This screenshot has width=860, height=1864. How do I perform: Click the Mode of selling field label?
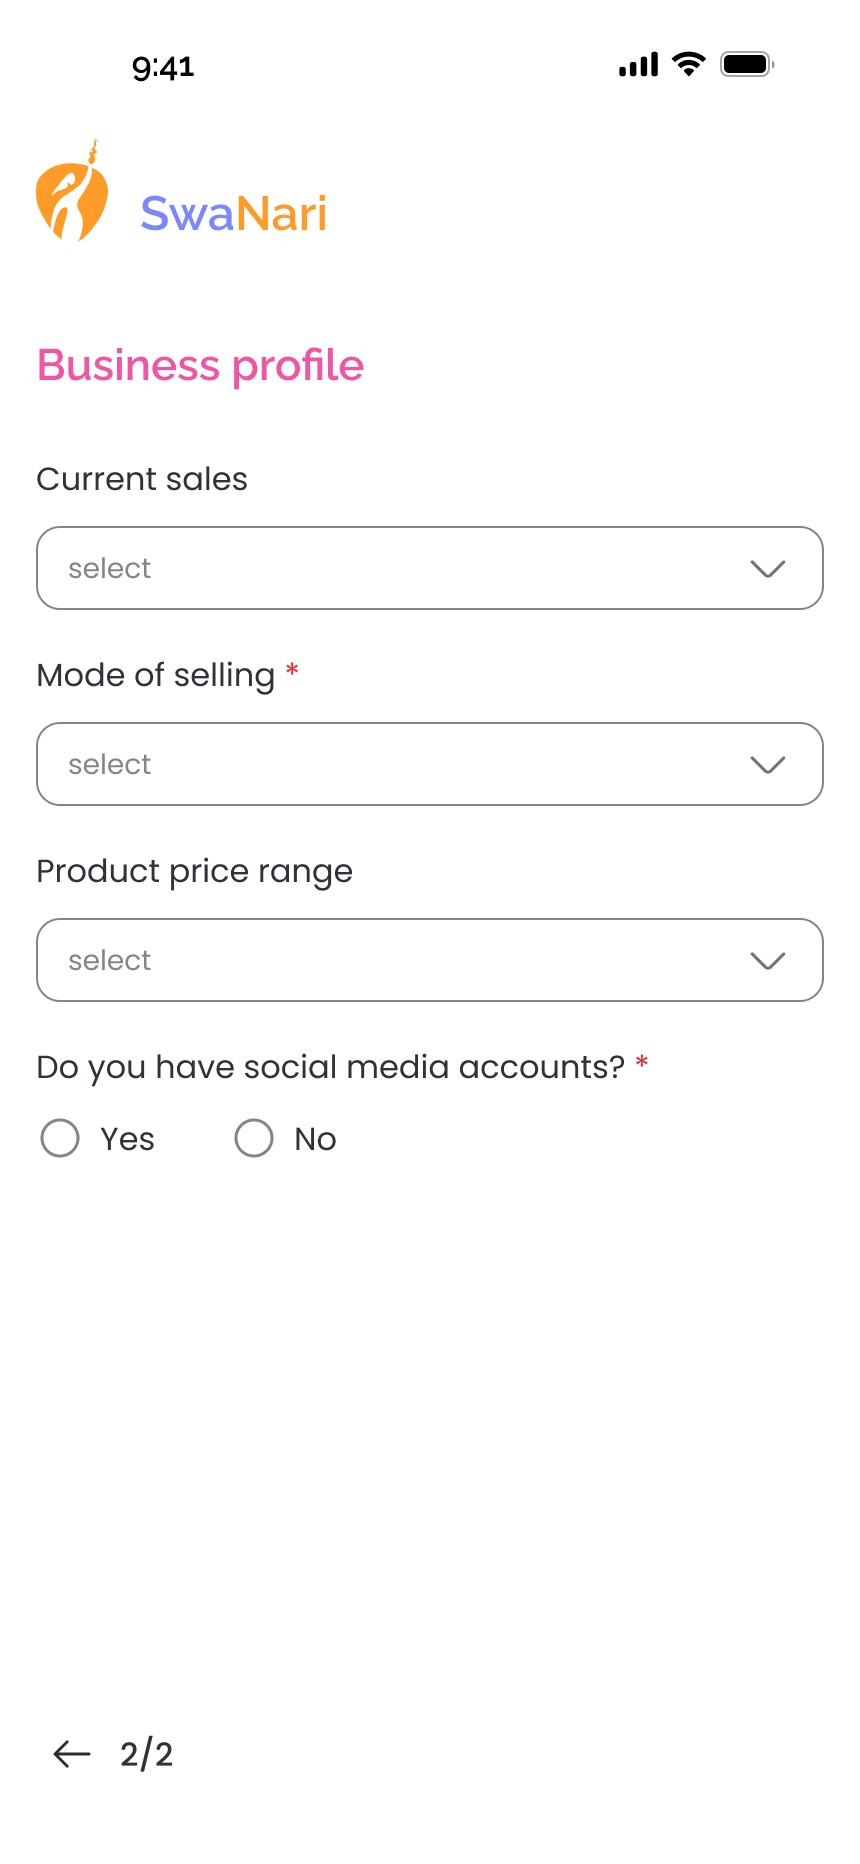point(155,675)
